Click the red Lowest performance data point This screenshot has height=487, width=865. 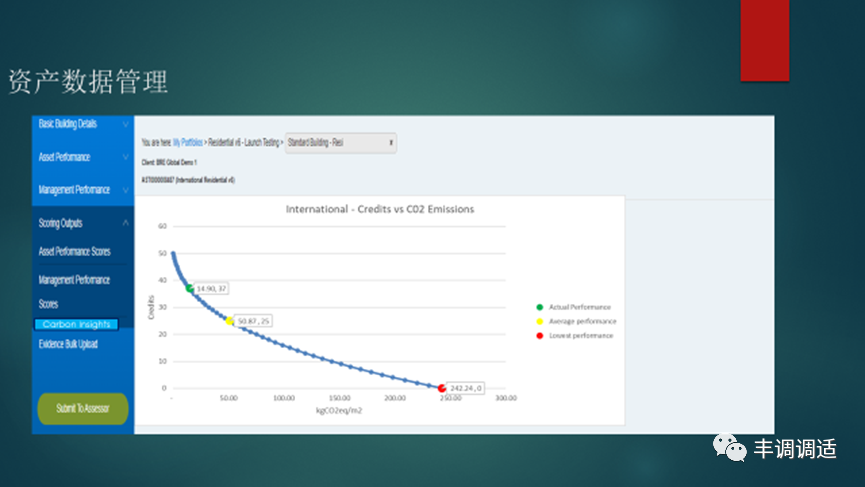pyautogui.click(x=442, y=388)
